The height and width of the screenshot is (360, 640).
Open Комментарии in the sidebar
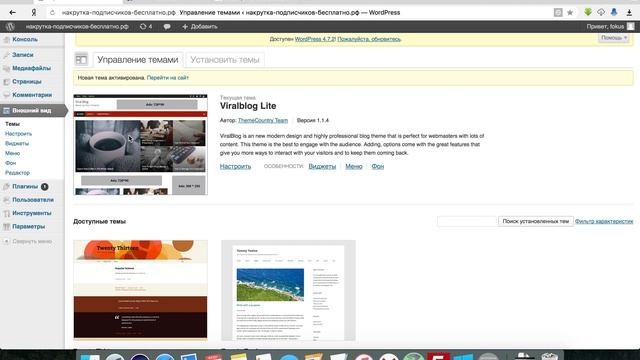coord(32,95)
